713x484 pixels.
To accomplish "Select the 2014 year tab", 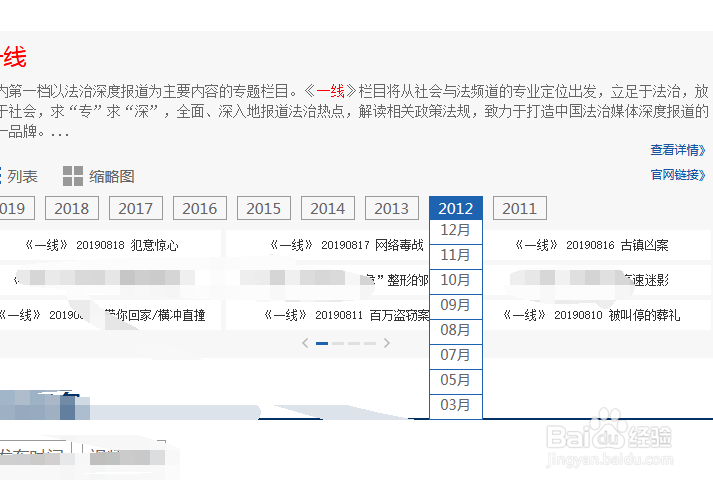I will tap(328, 208).
